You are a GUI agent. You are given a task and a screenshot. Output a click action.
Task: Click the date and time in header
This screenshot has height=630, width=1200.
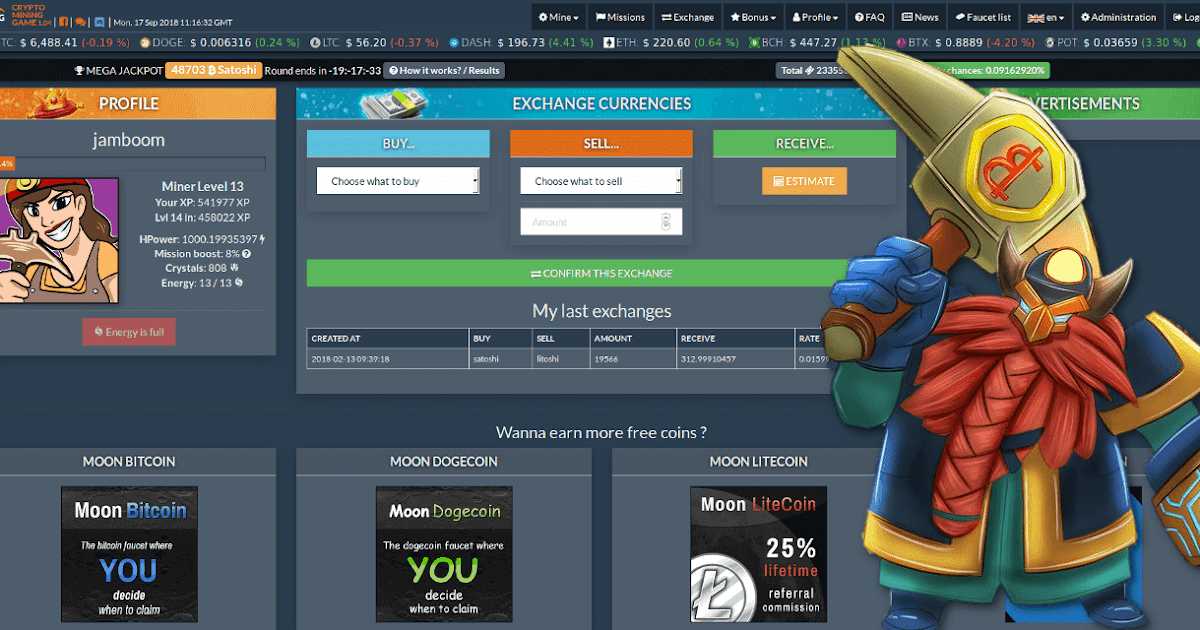(171, 22)
